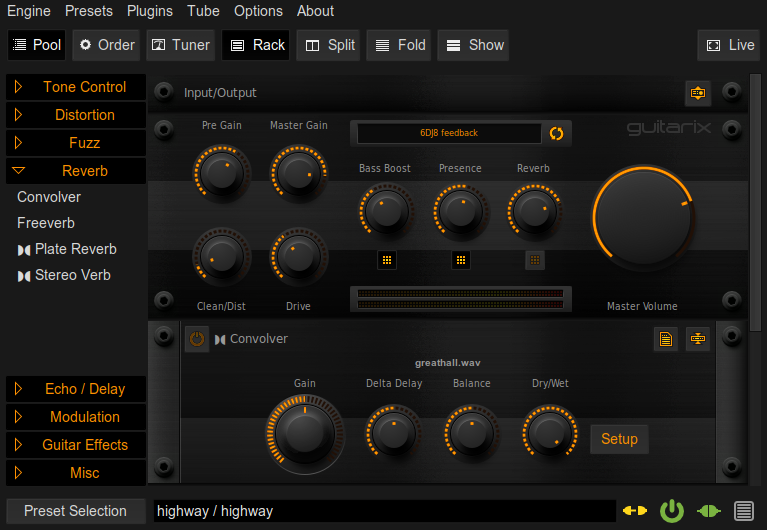Open the Plugins menu

(x=150, y=11)
